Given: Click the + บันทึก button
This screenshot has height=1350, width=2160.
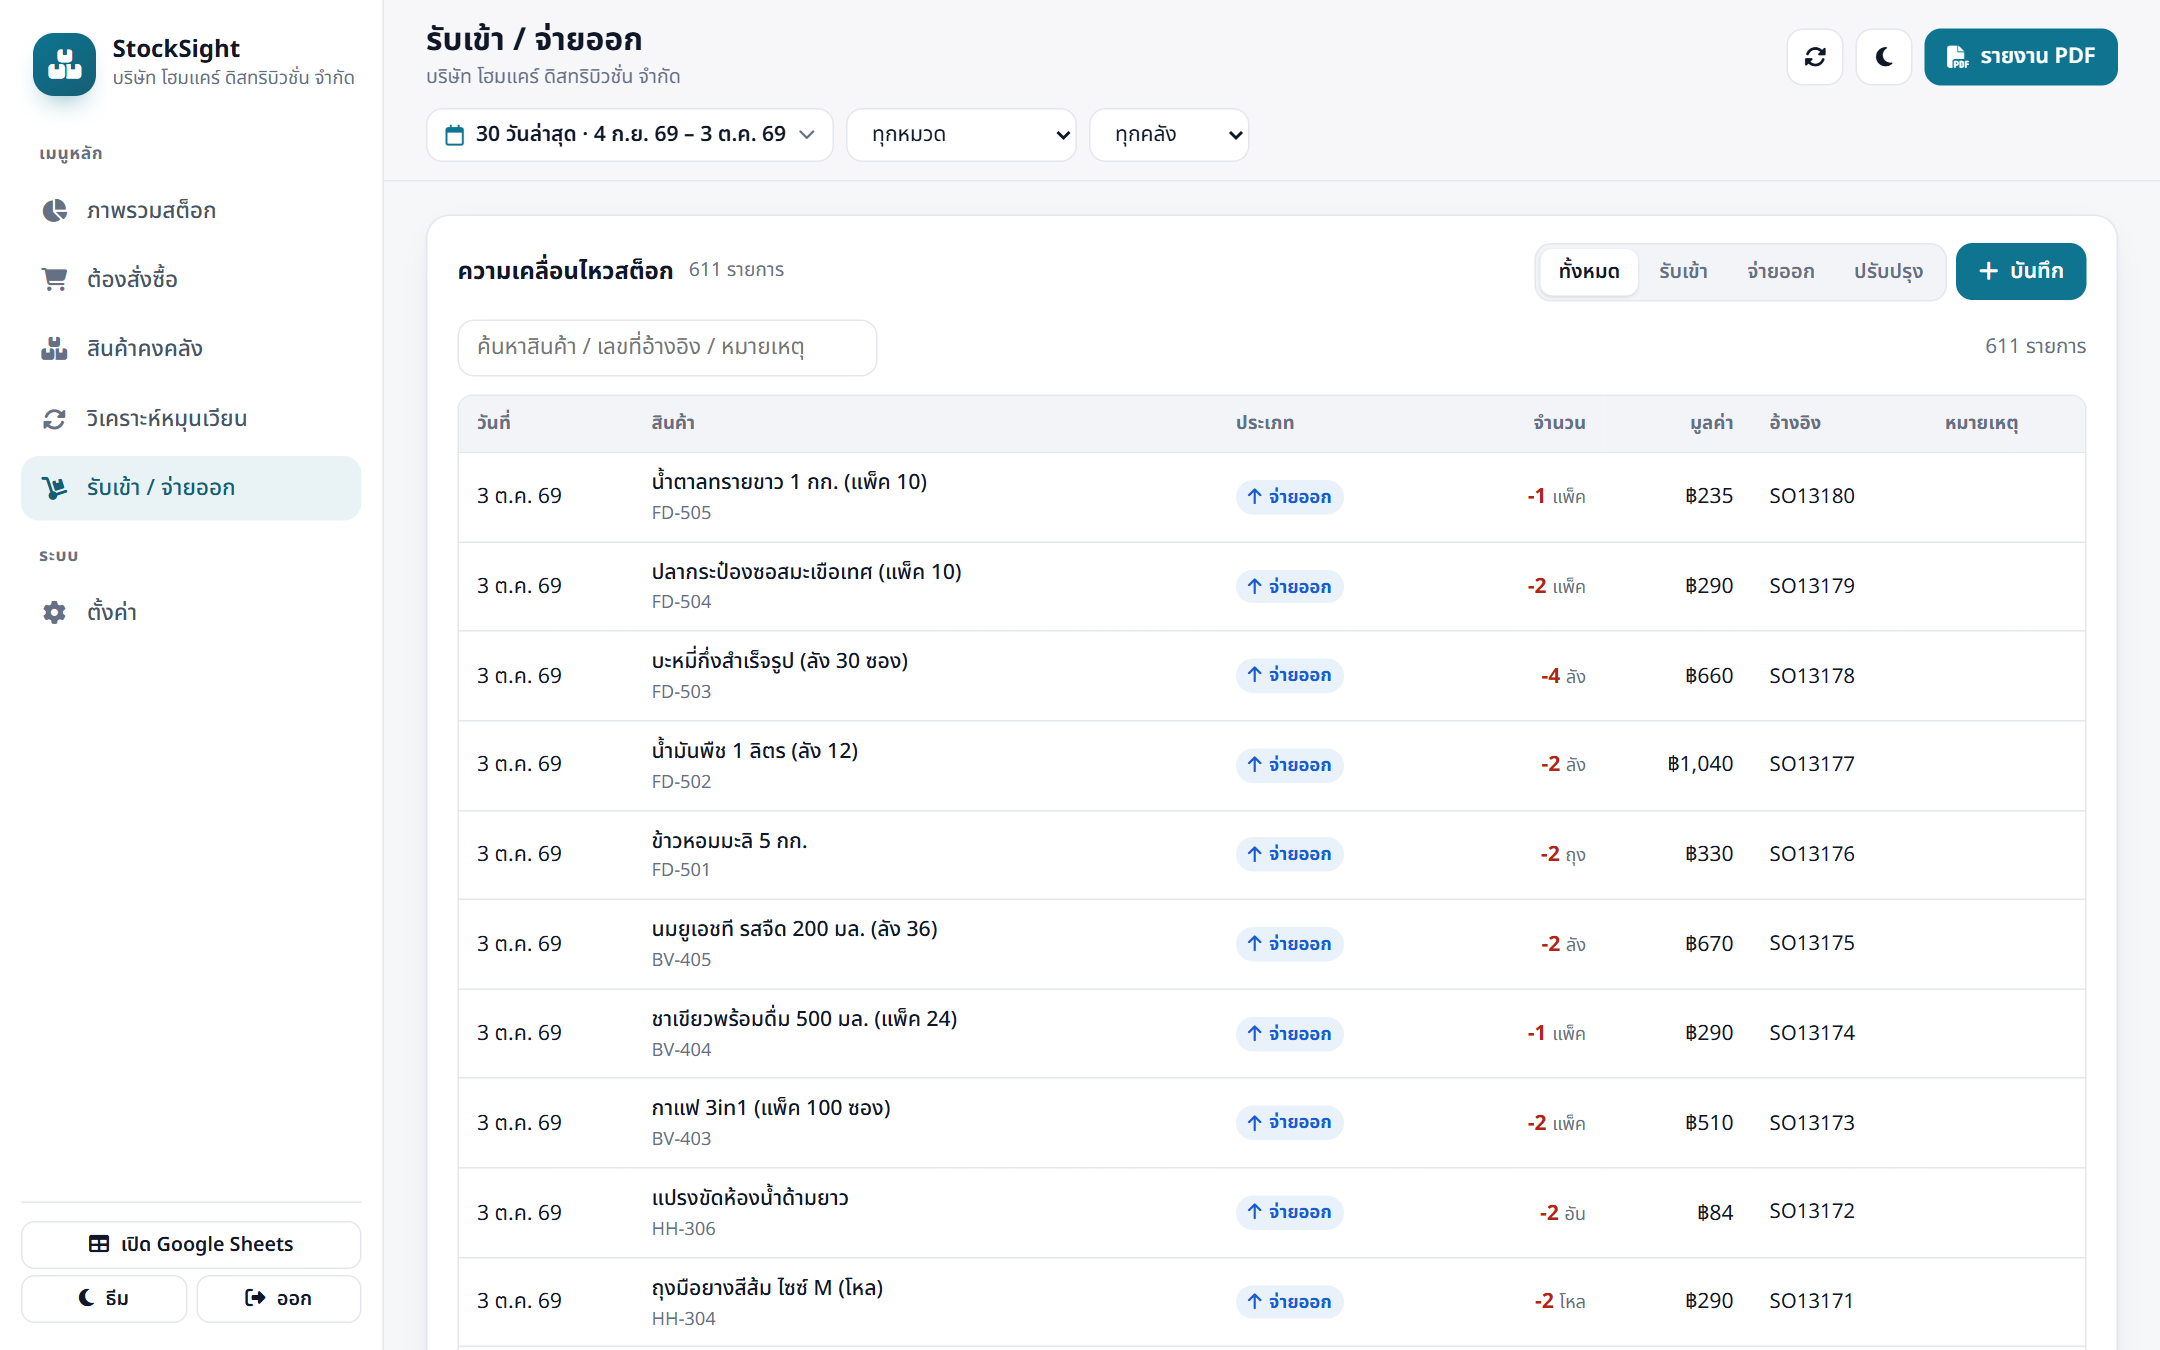Looking at the screenshot, I should (x=2020, y=272).
